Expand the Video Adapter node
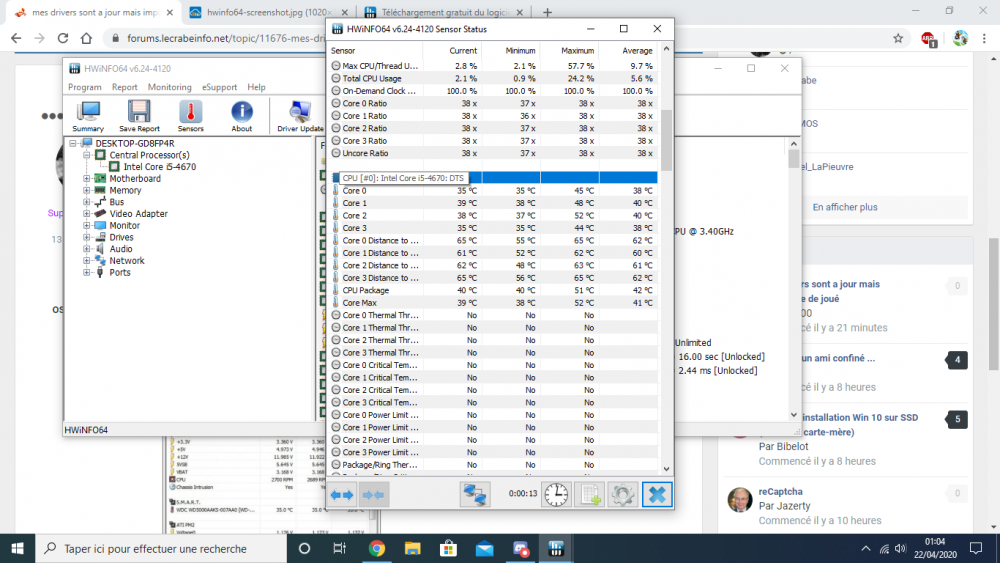The height and width of the screenshot is (563, 1000). [87, 214]
